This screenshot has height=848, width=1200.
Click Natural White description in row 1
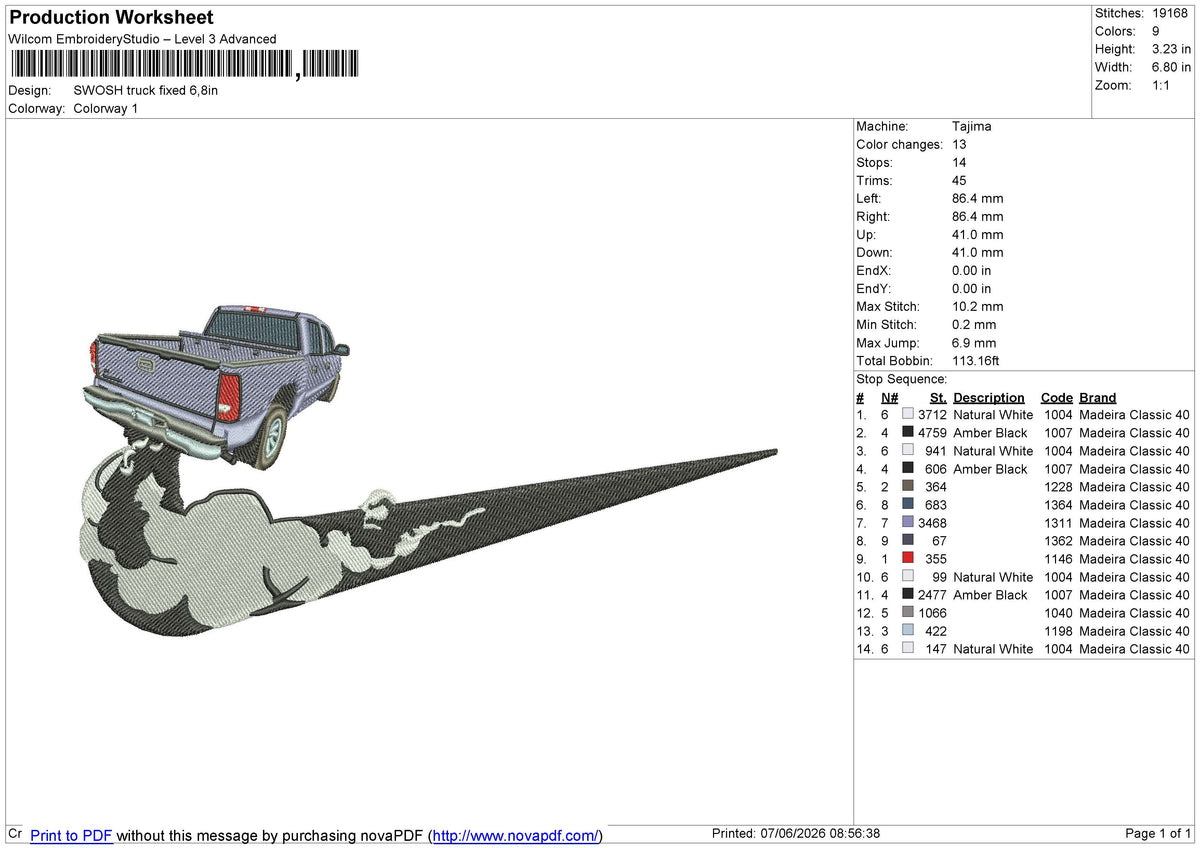[x=993, y=415]
